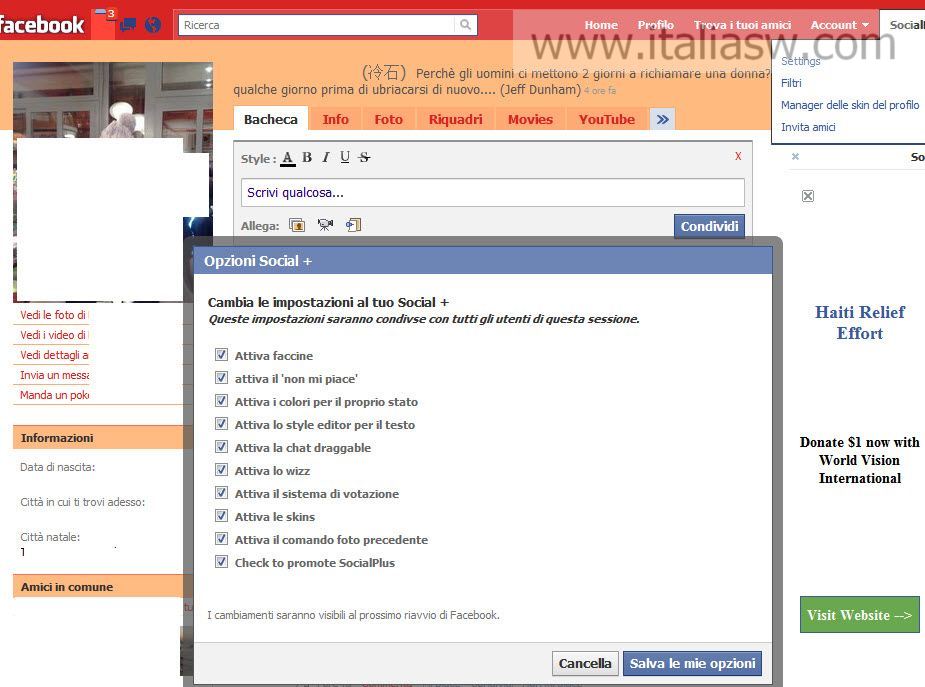Uncheck Check to promote SocialPlus
925x687 pixels.
(221, 561)
